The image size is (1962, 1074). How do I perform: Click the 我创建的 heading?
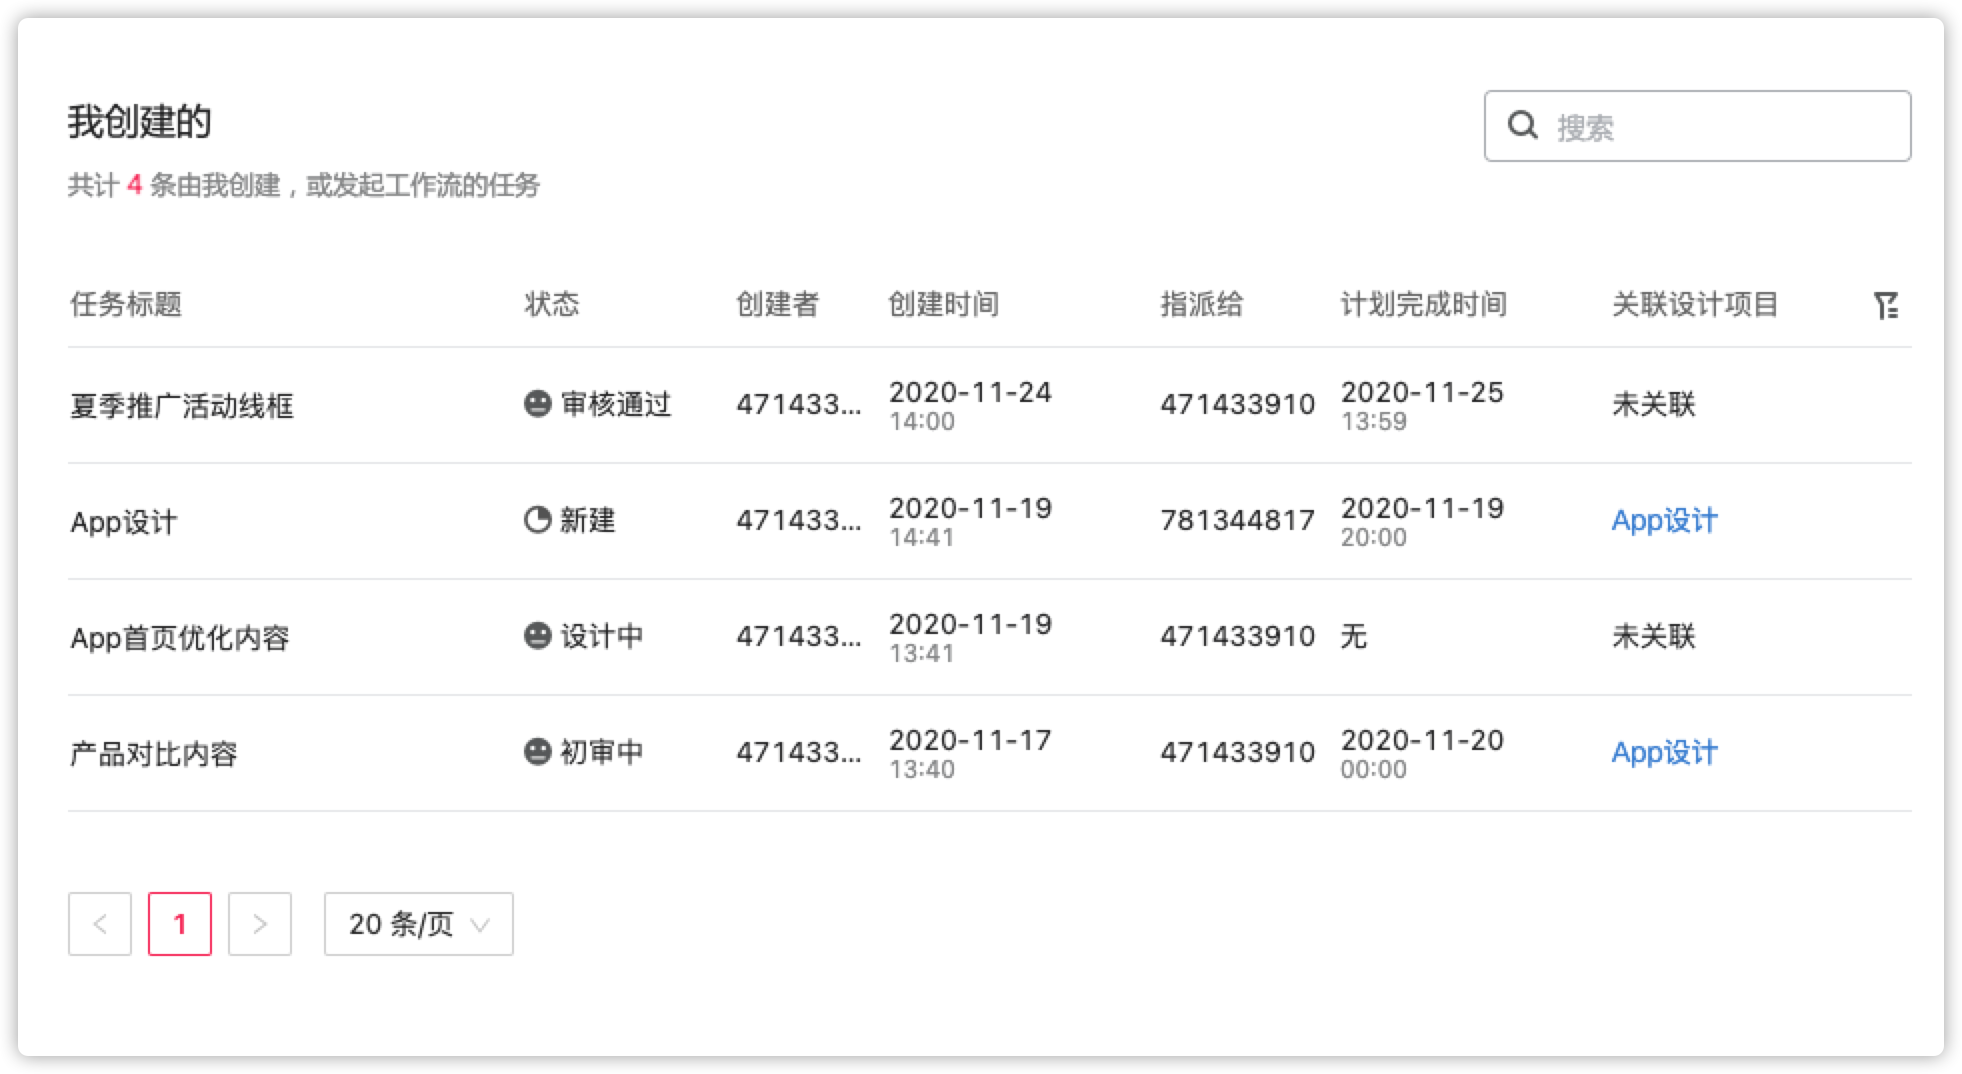pyautogui.click(x=140, y=121)
